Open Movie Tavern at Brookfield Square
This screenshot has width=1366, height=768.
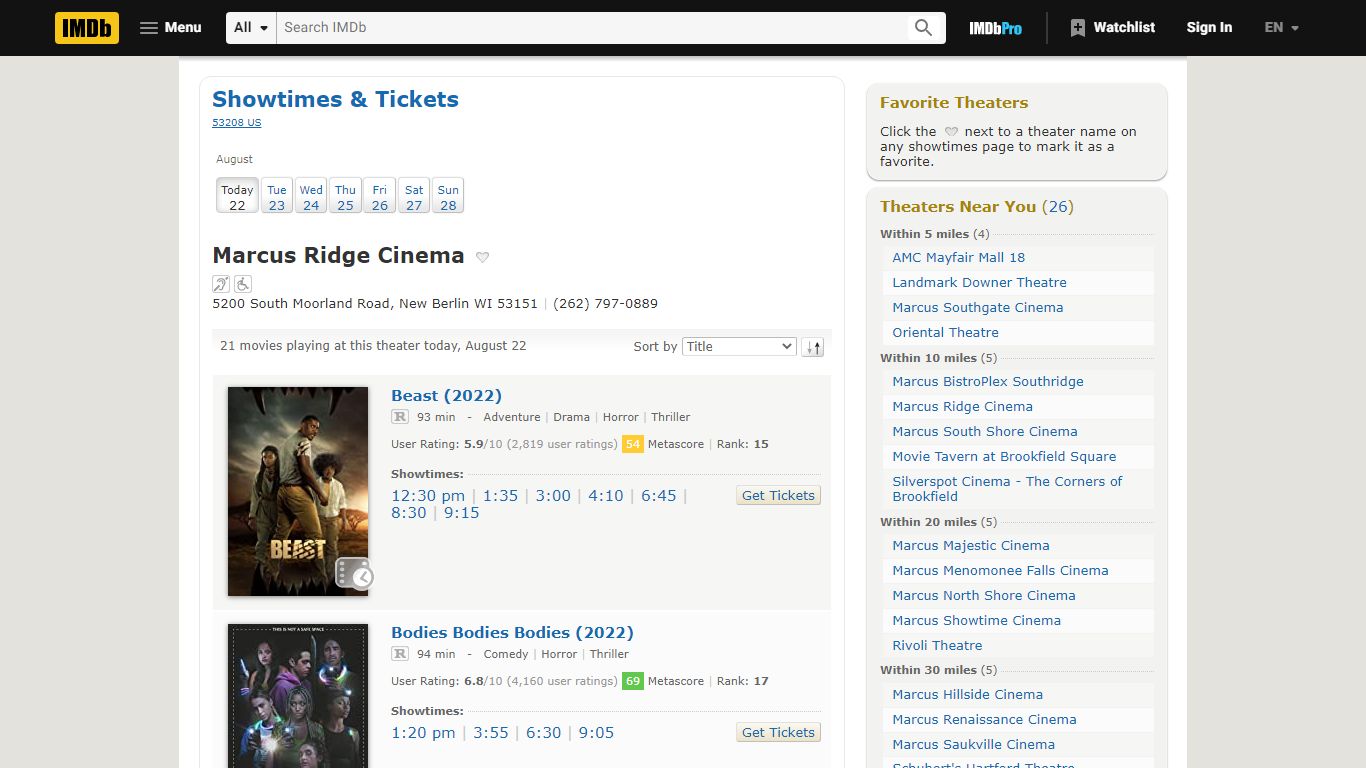(x=1004, y=456)
